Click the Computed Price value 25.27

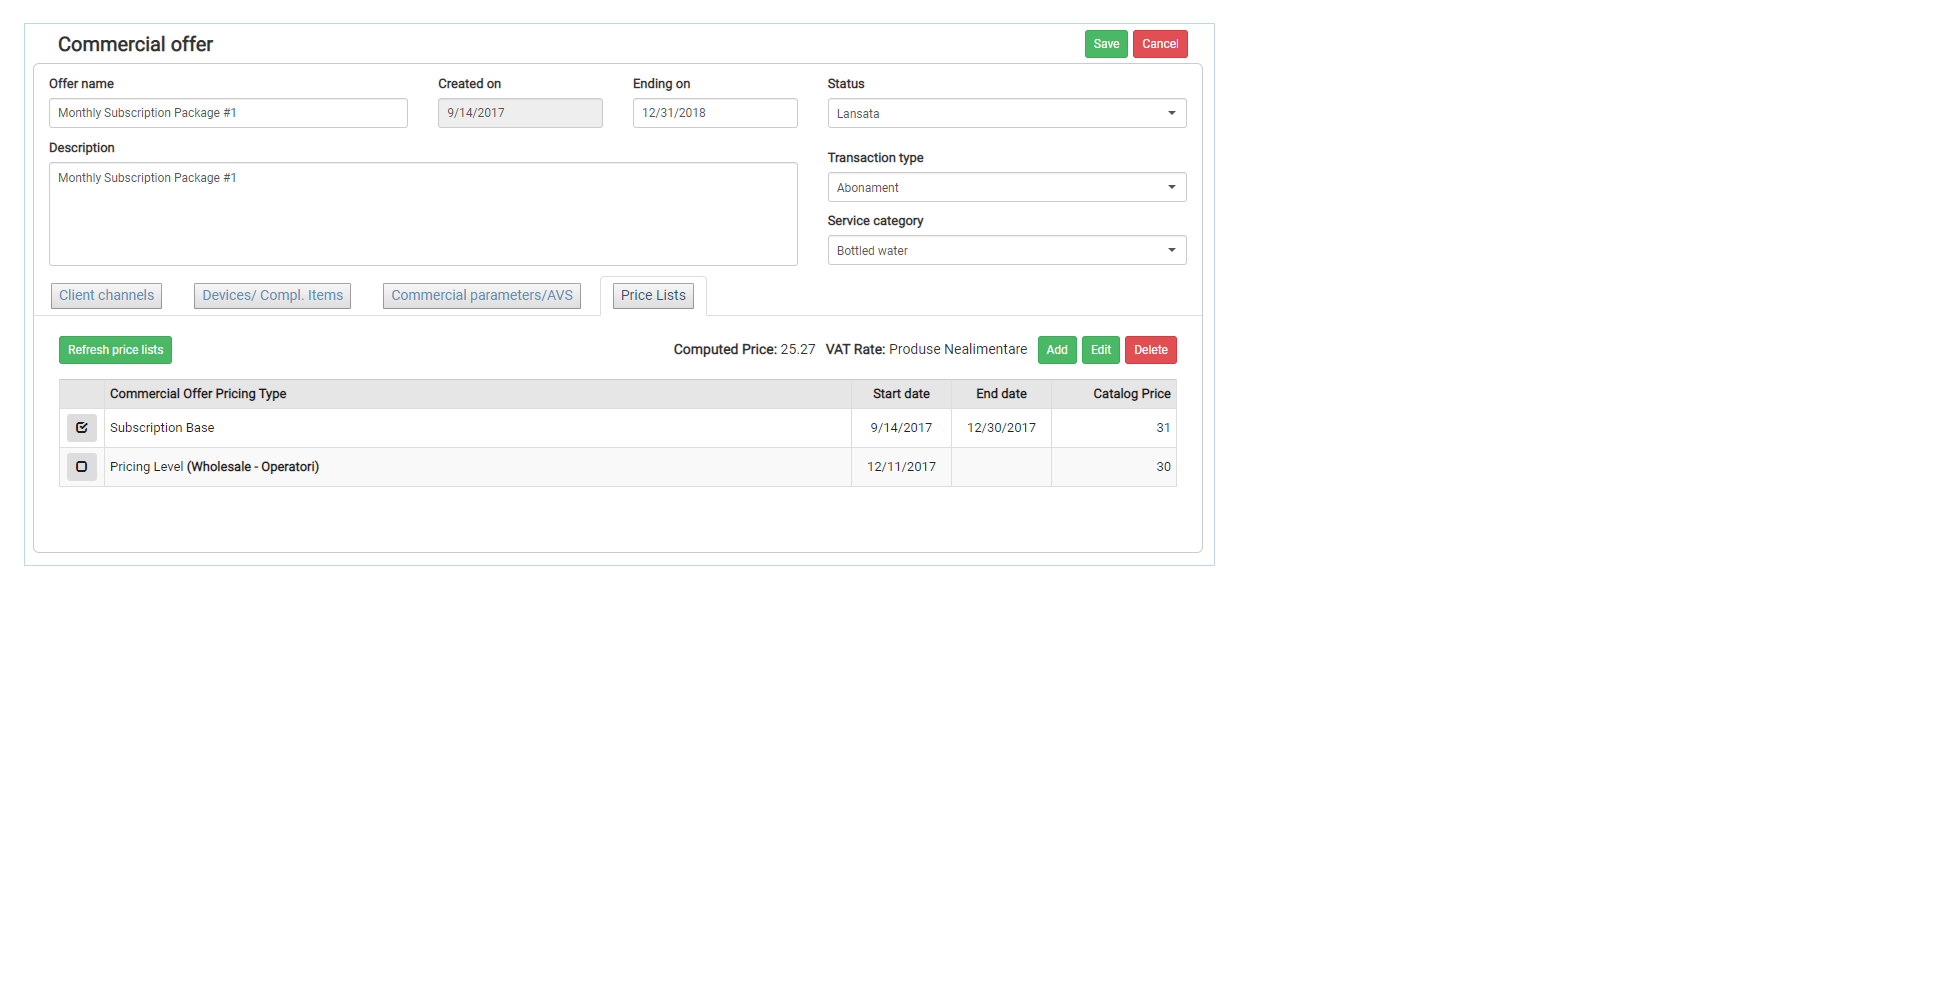pyautogui.click(x=798, y=350)
